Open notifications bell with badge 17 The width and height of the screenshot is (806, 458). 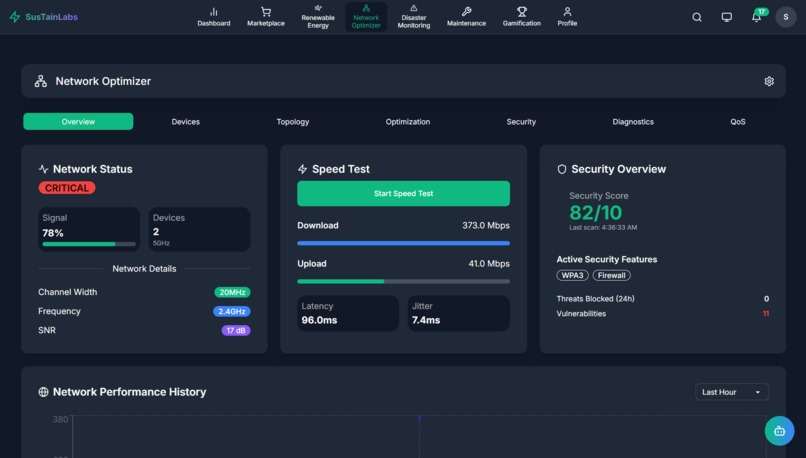coord(757,17)
